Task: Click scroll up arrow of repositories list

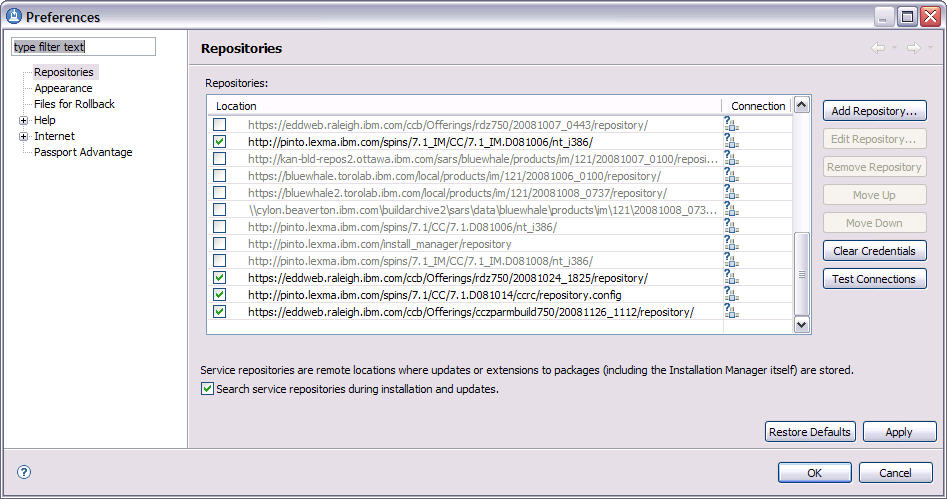Action: pyautogui.click(x=801, y=105)
